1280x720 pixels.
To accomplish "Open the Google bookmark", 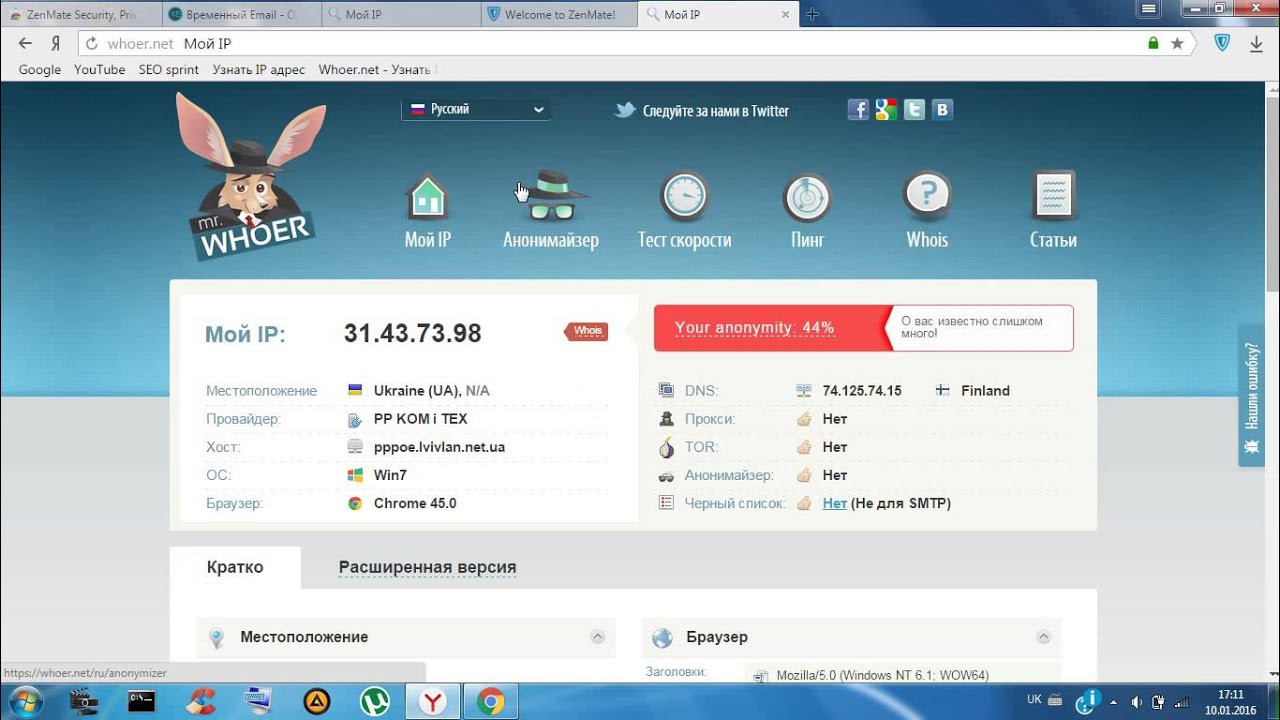I will 40,69.
